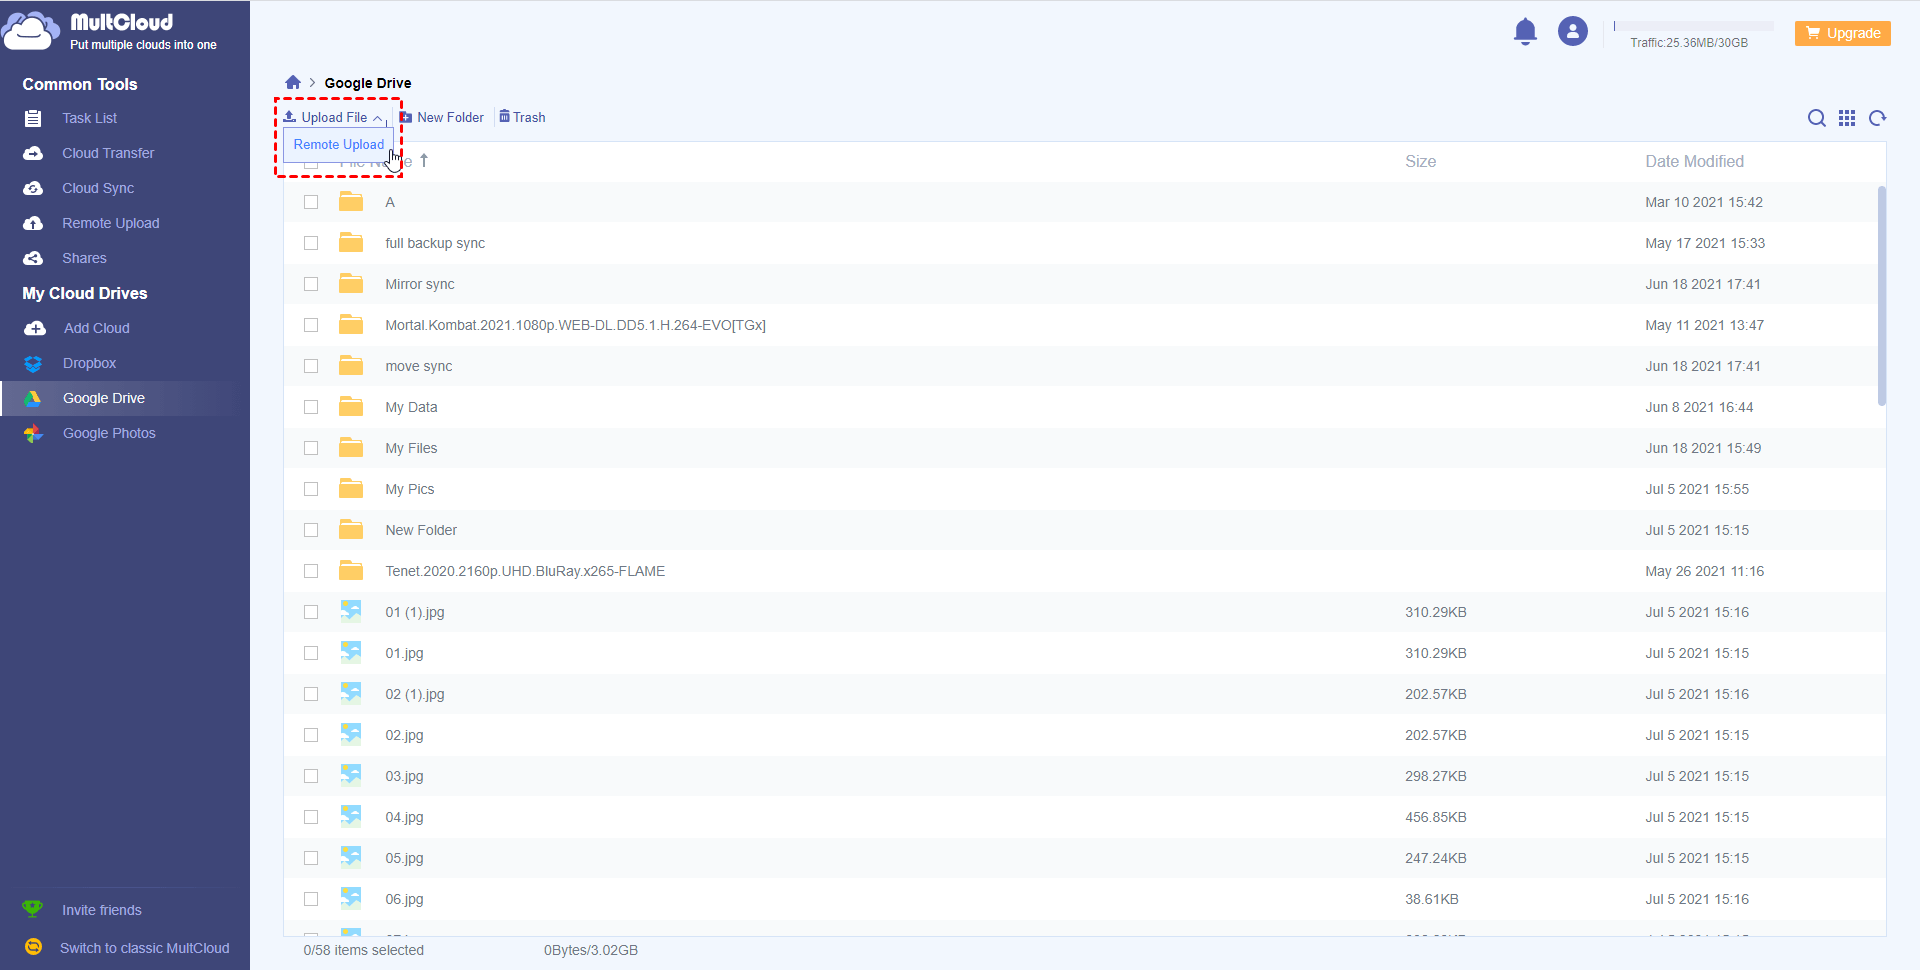1920x970 pixels.
Task: Click the Dropbox logo icon
Action: (x=33, y=363)
